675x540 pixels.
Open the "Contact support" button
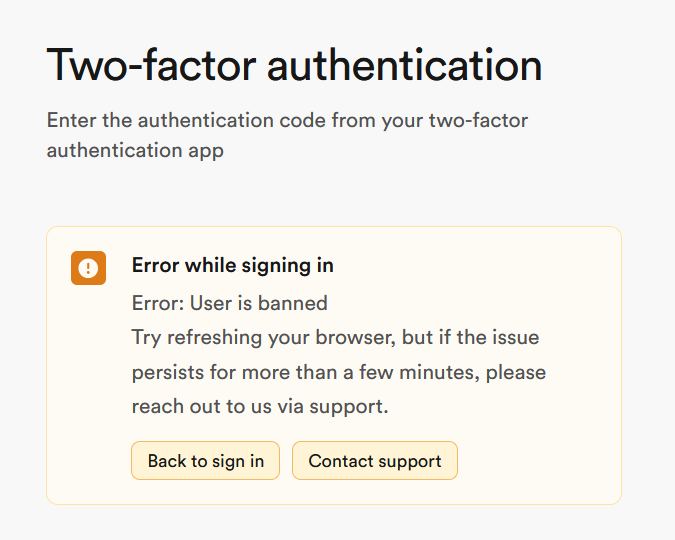[375, 461]
